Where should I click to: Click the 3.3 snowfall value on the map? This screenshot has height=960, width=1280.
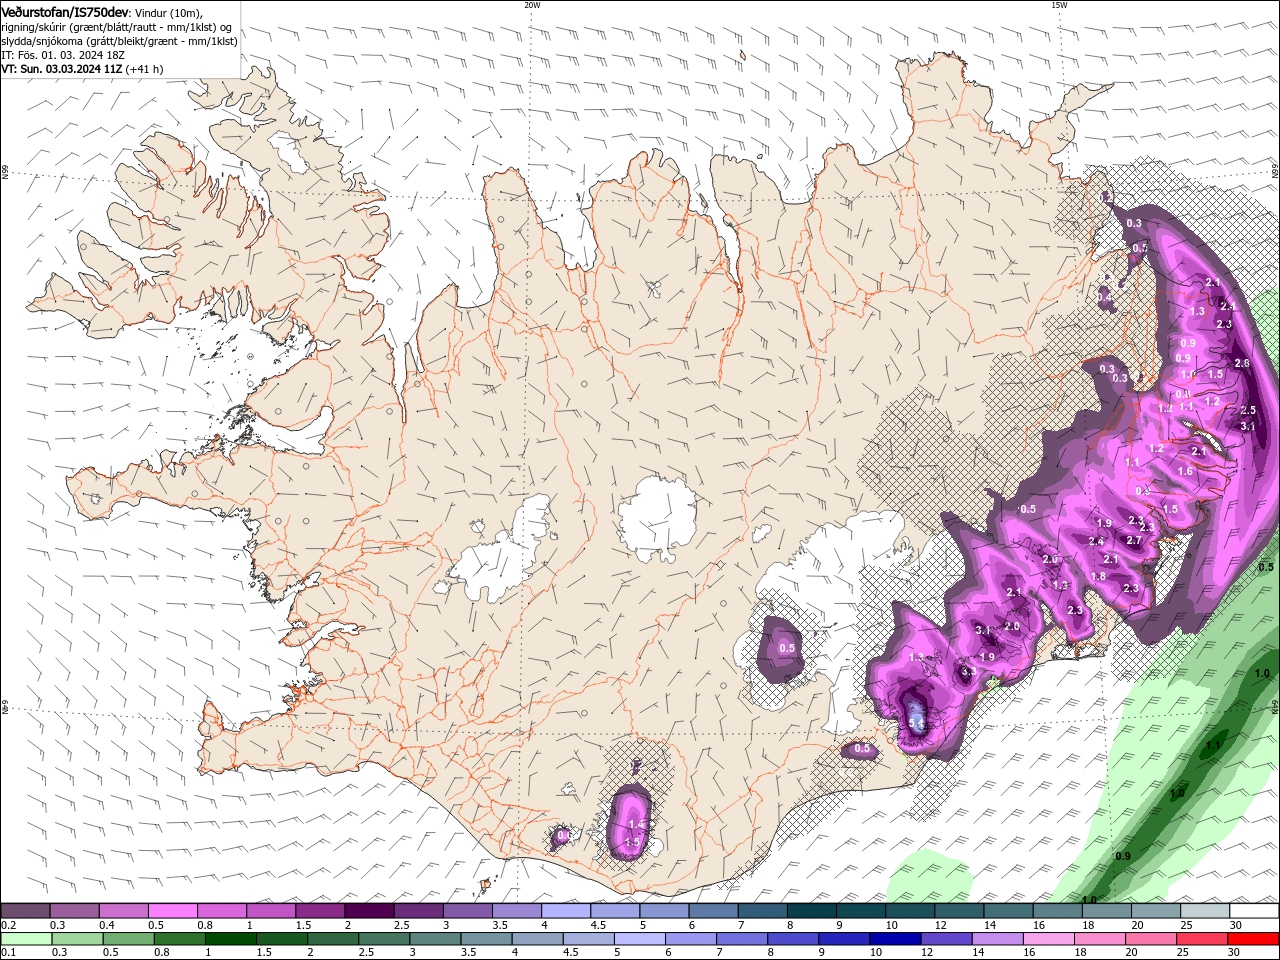click(968, 673)
